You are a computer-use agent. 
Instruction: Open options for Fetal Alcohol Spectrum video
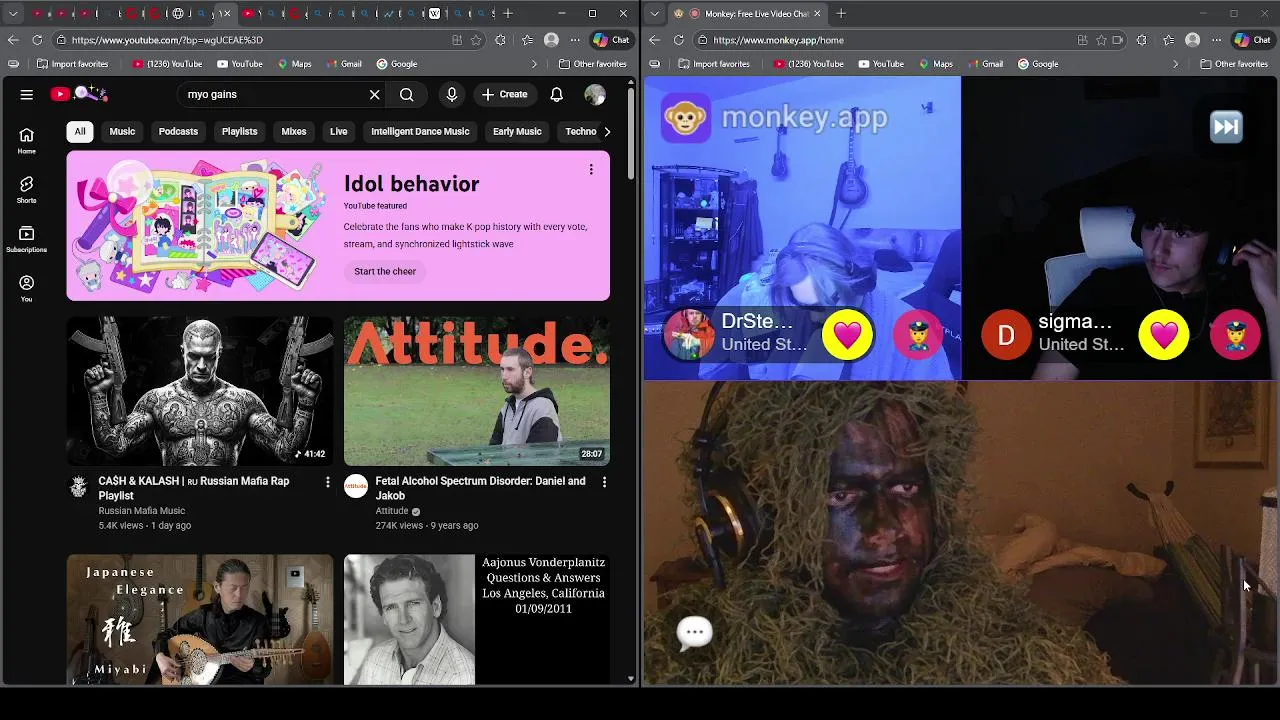click(604, 482)
